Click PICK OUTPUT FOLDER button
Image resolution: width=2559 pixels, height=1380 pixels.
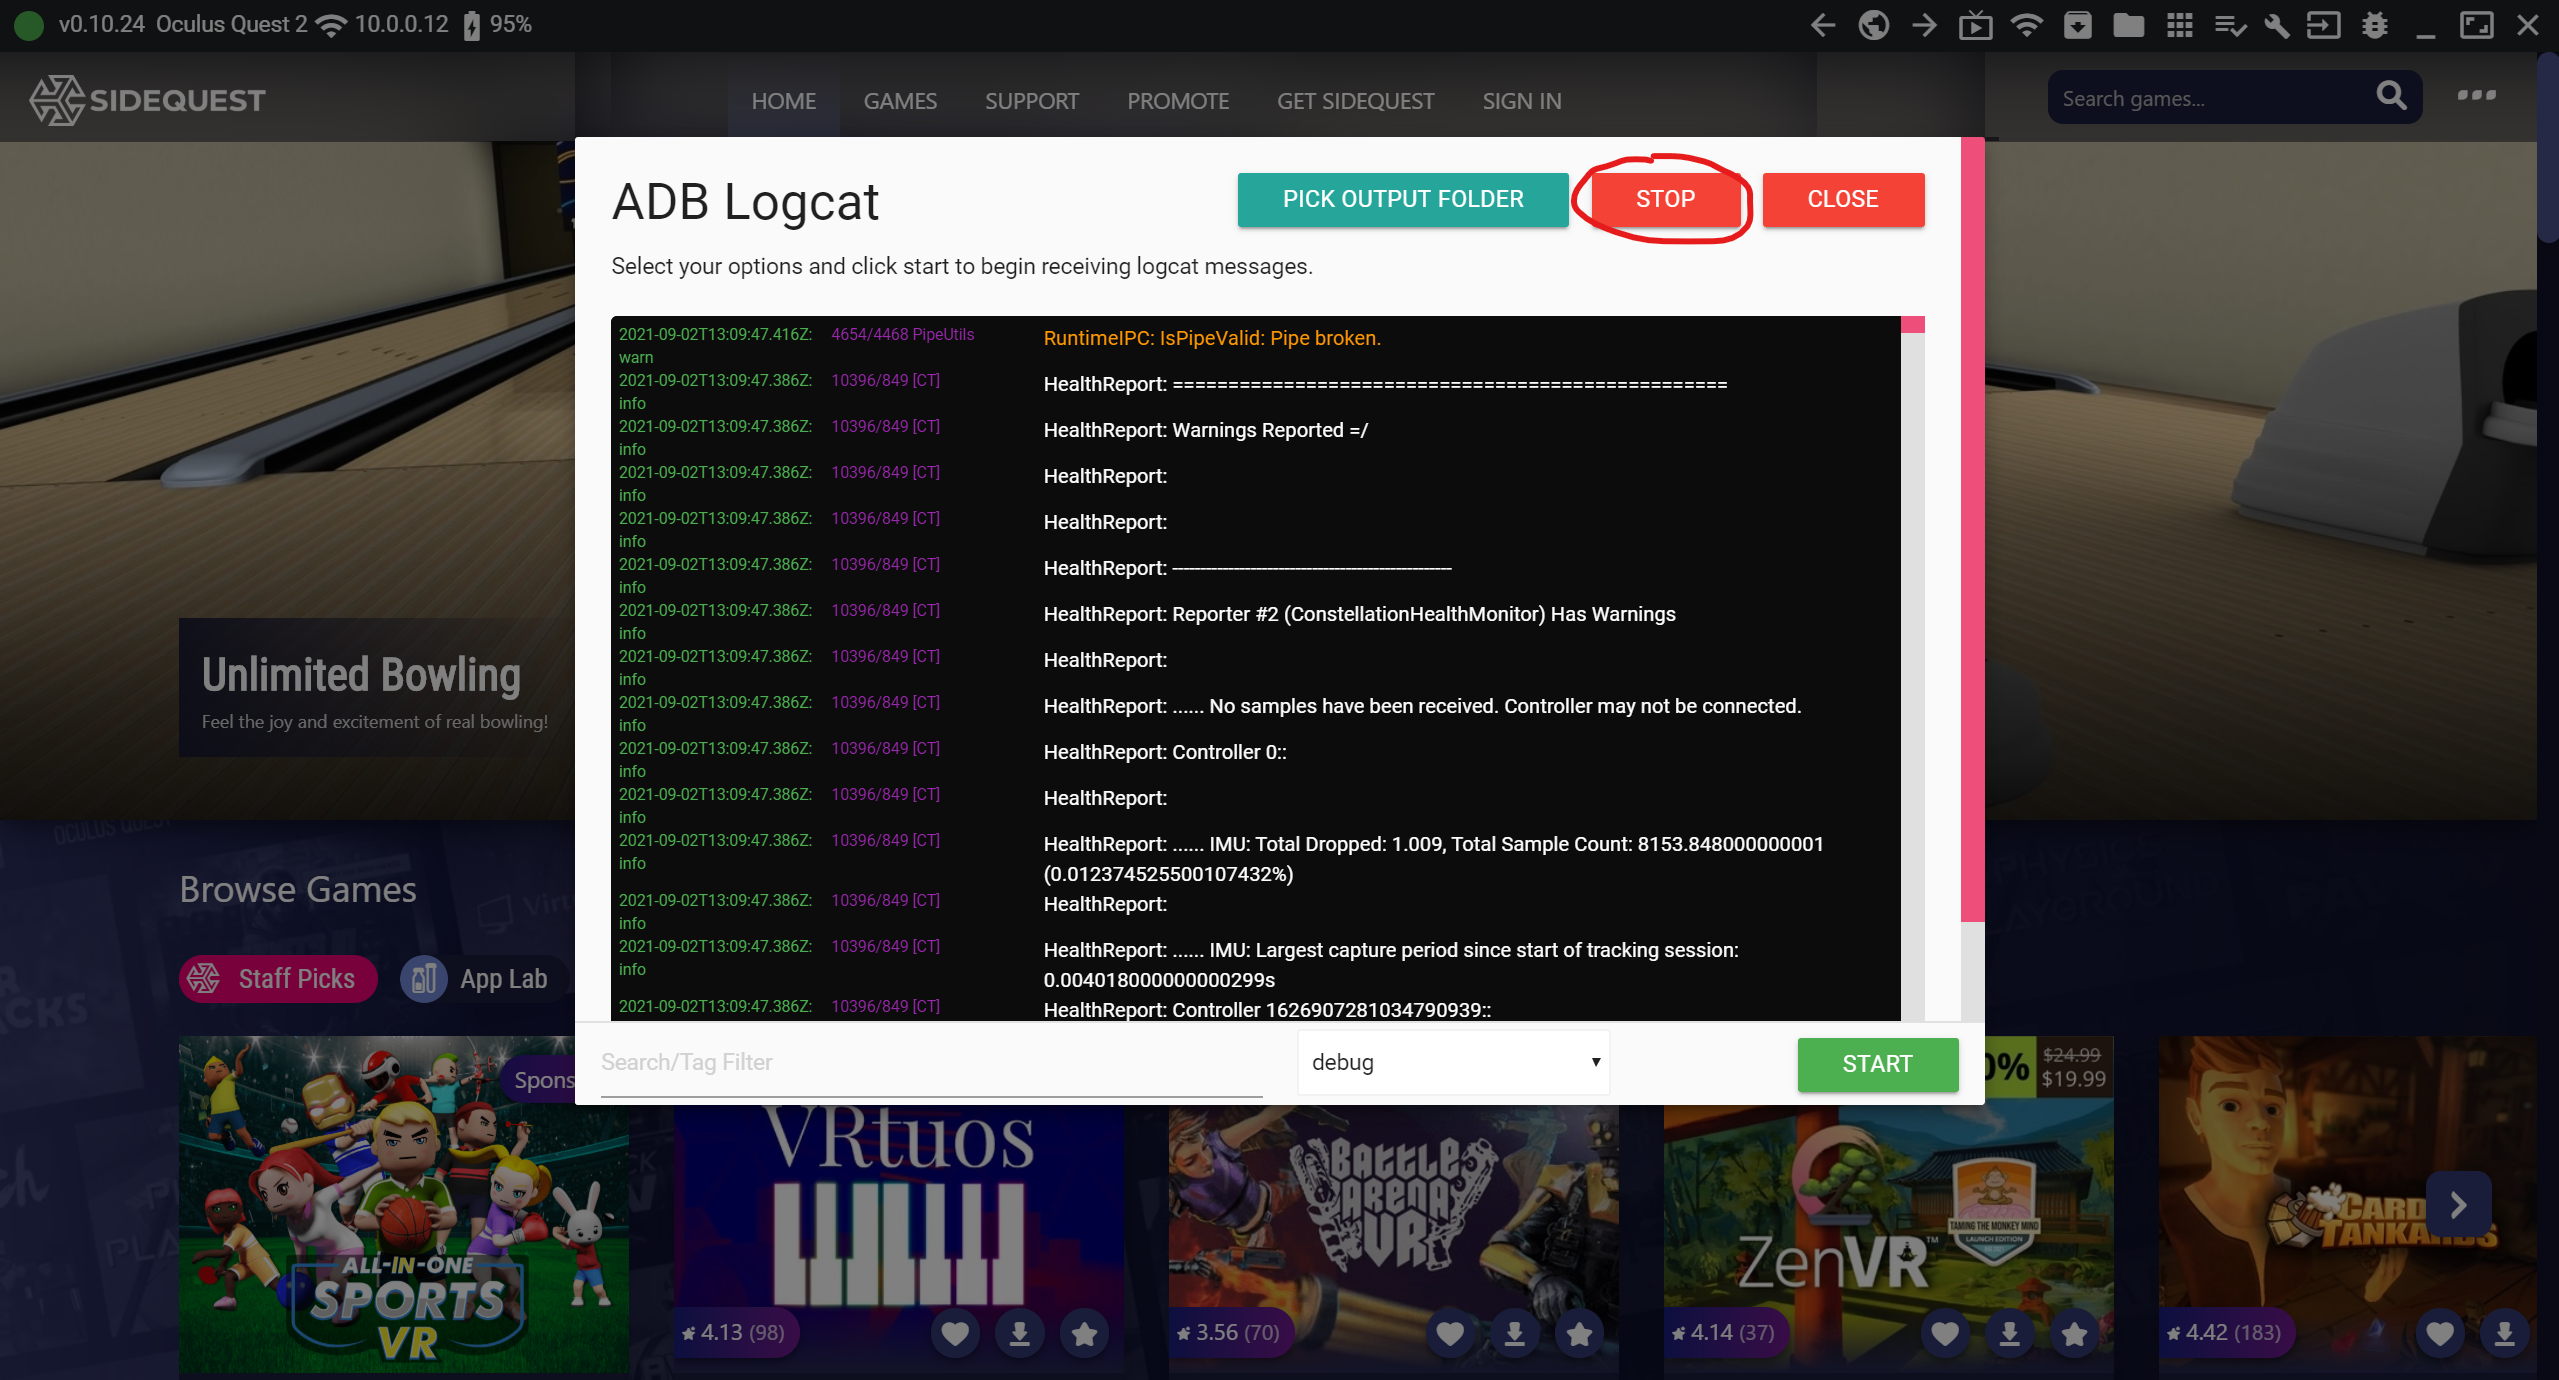pos(1402,199)
